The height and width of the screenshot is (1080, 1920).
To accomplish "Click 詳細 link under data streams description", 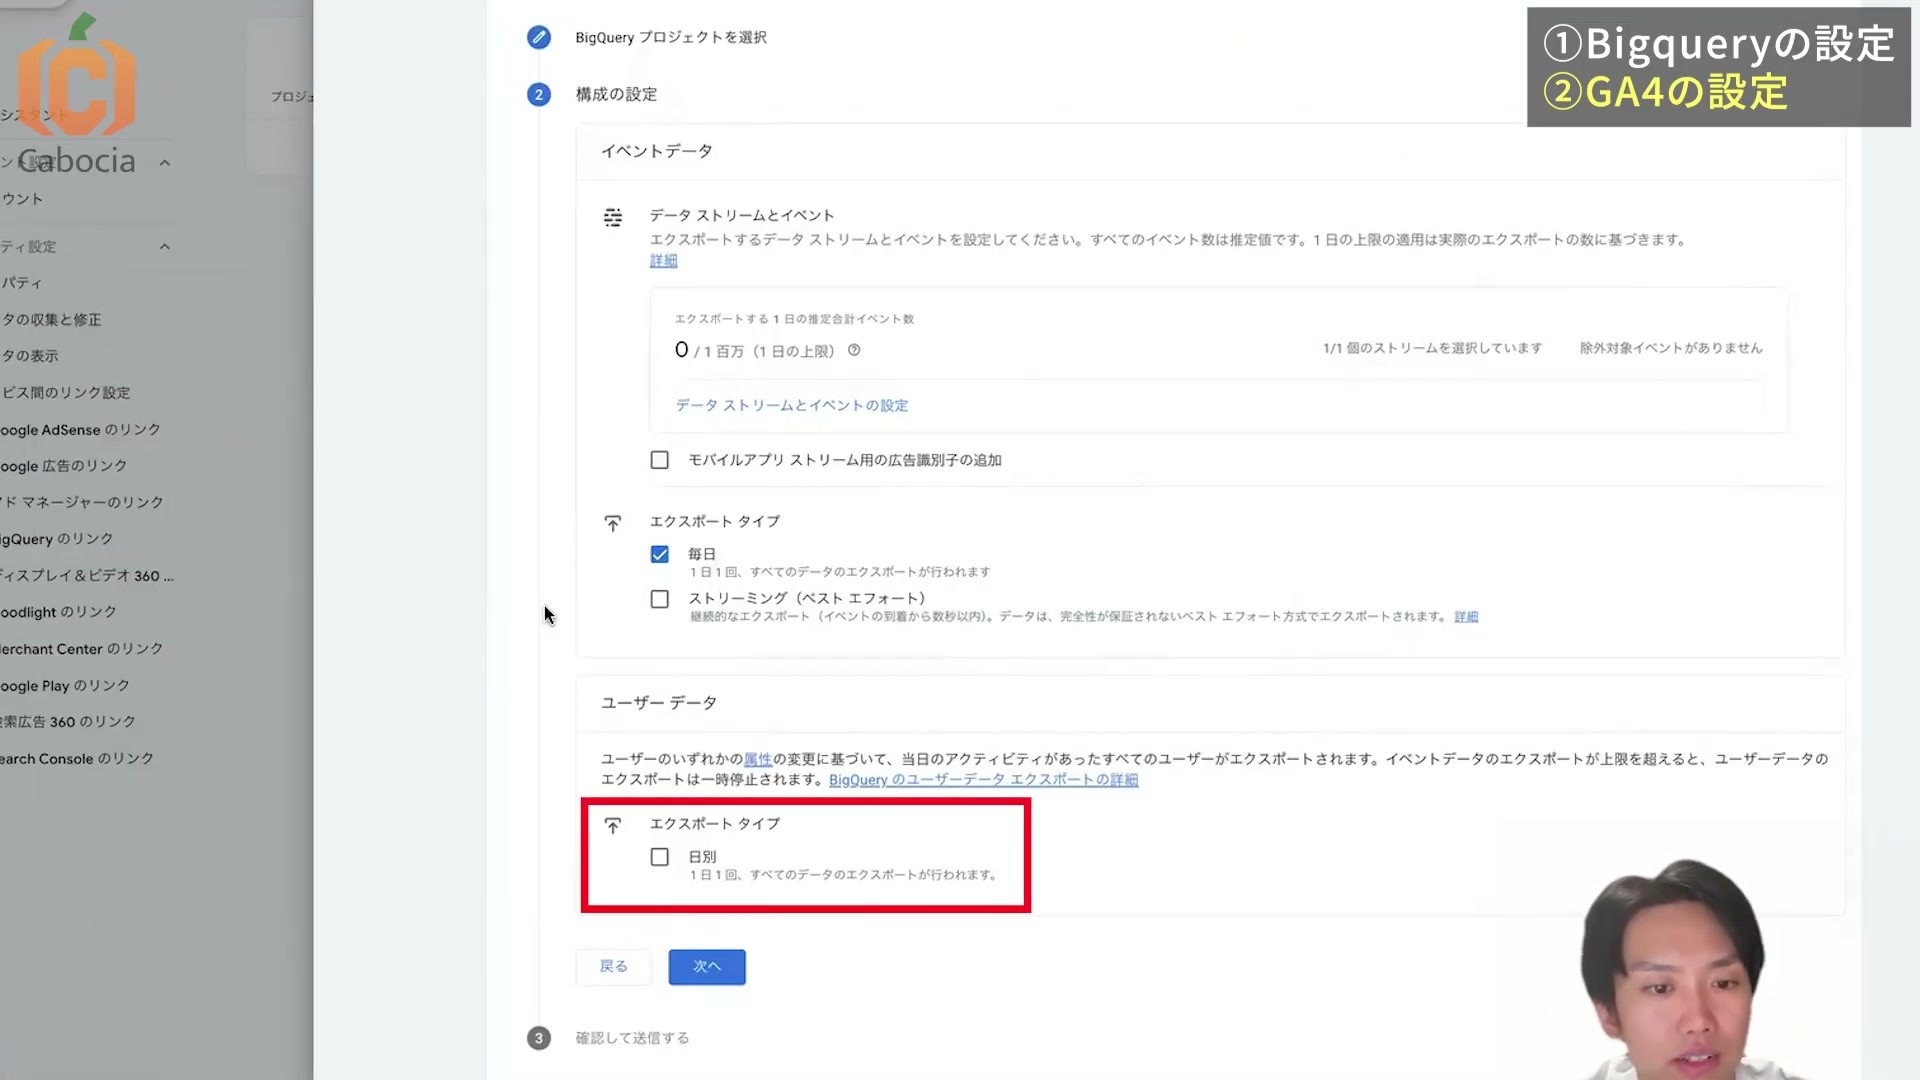I will 663,261.
